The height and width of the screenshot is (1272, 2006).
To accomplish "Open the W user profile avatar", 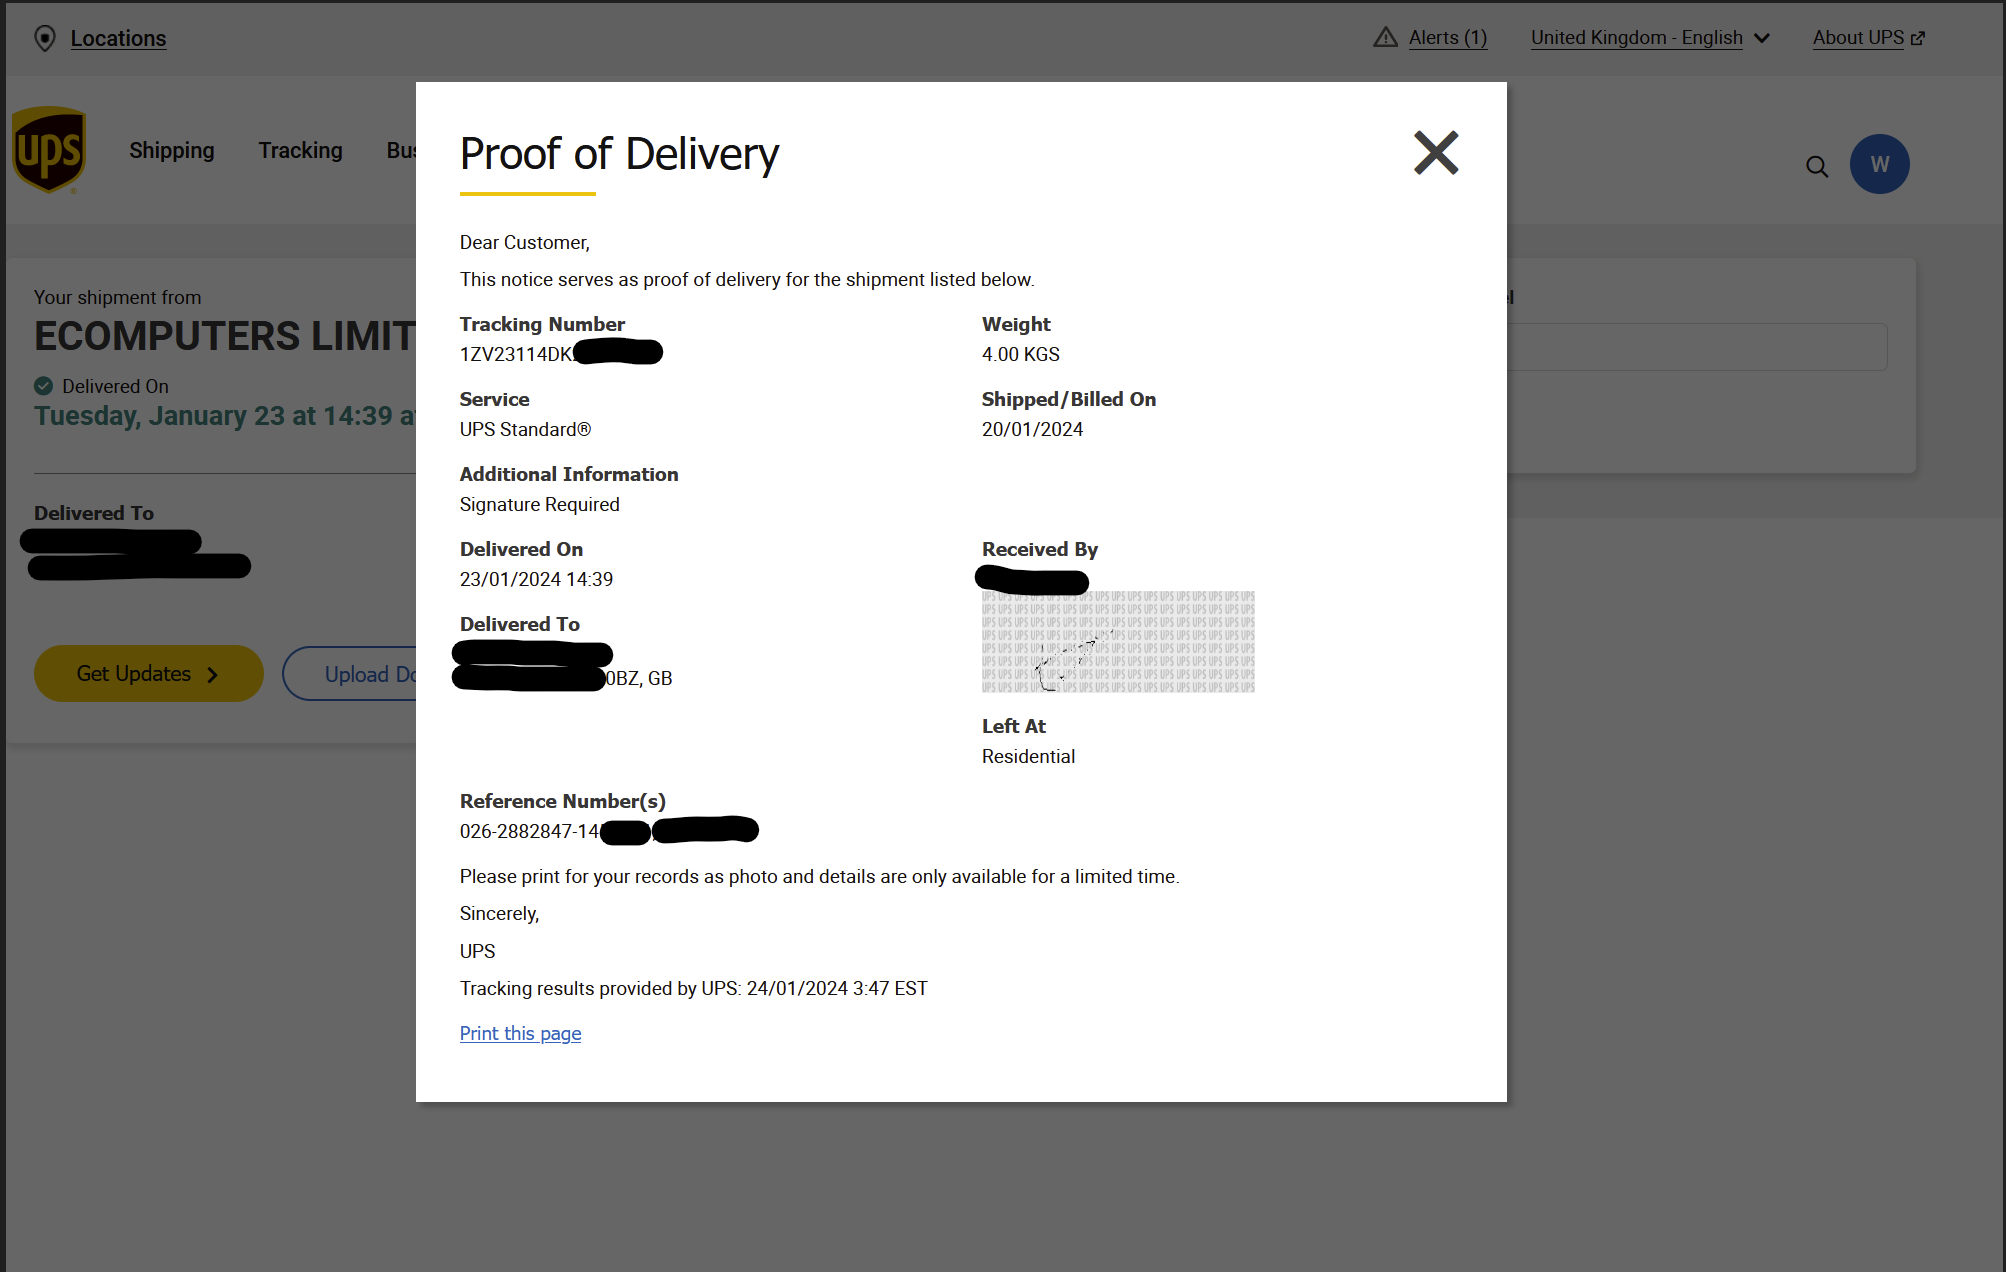I will (x=1879, y=164).
